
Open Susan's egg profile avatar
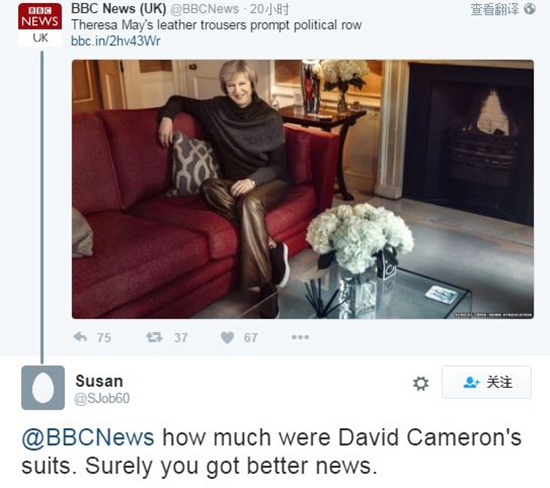pos(43,388)
